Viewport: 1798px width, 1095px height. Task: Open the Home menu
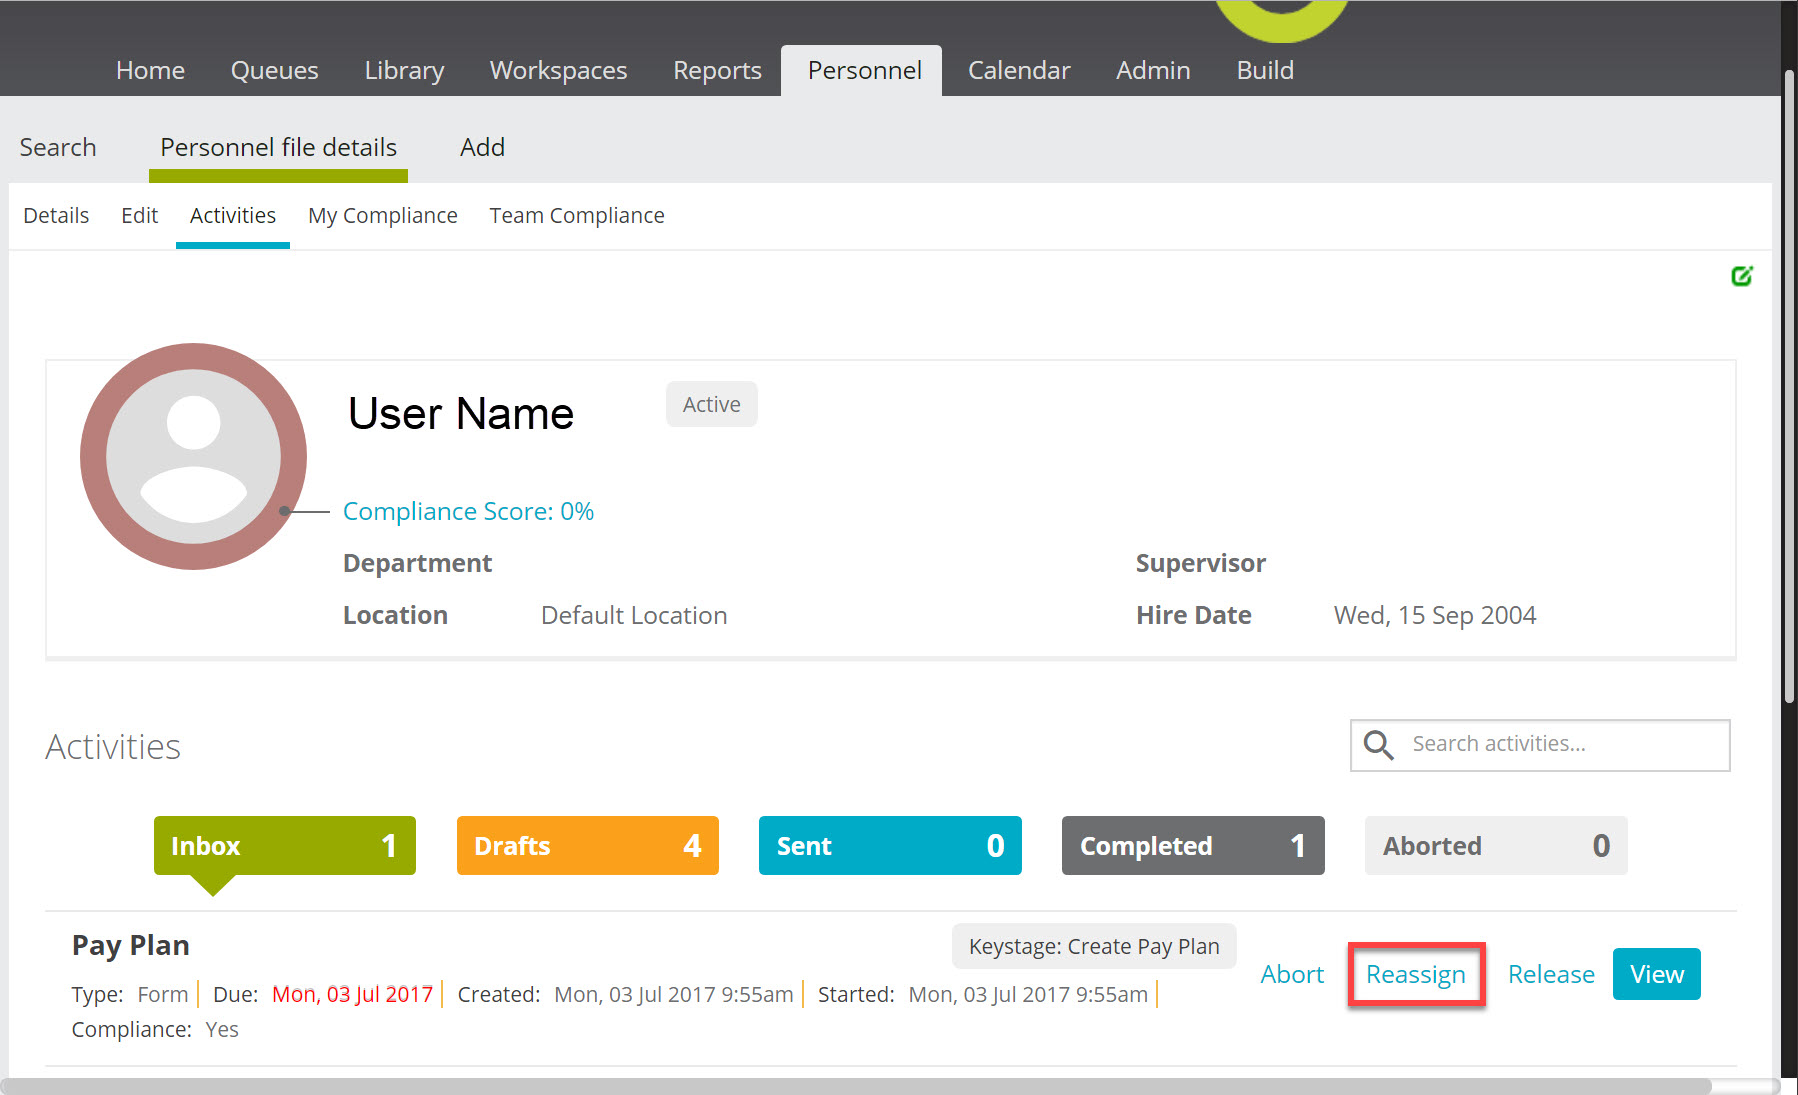tap(150, 70)
